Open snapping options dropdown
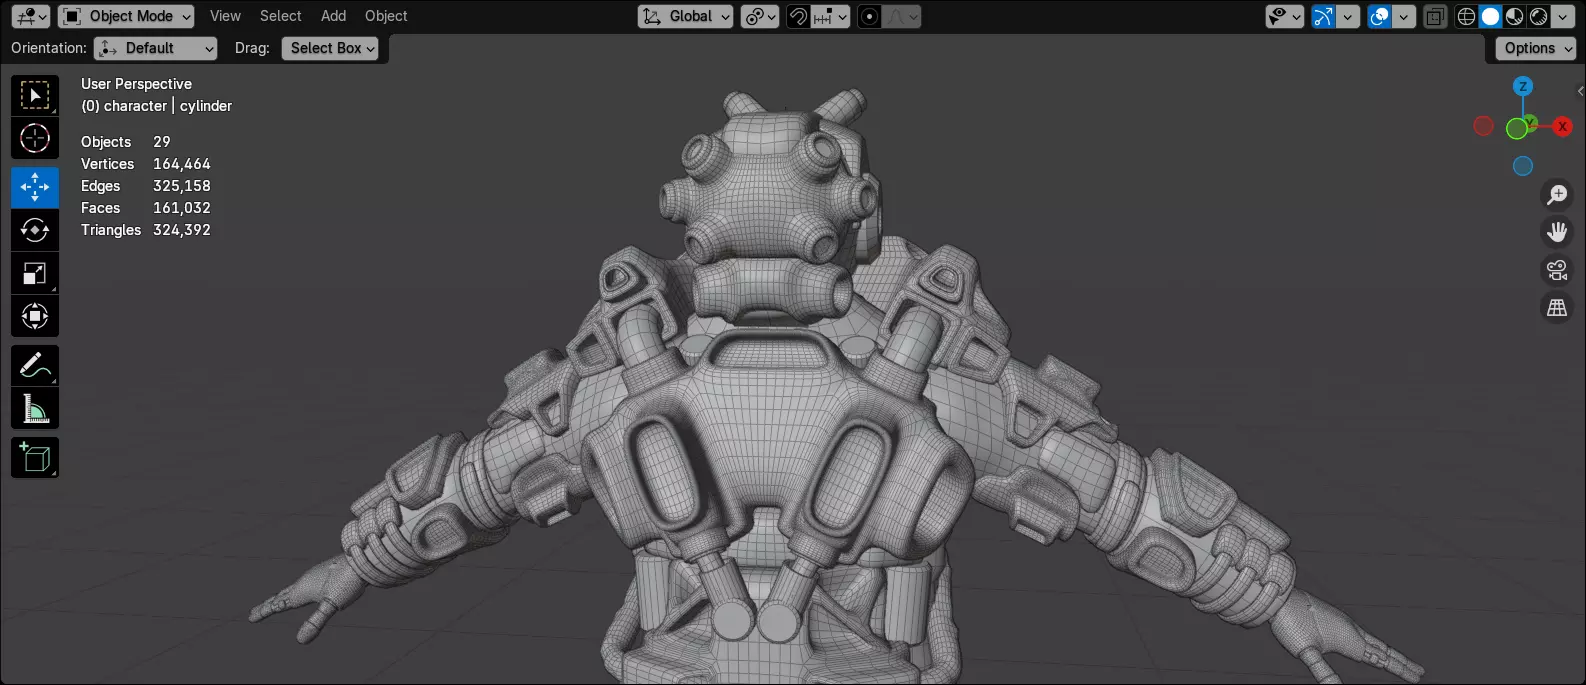This screenshot has height=685, width=1586. click(831, 16)
